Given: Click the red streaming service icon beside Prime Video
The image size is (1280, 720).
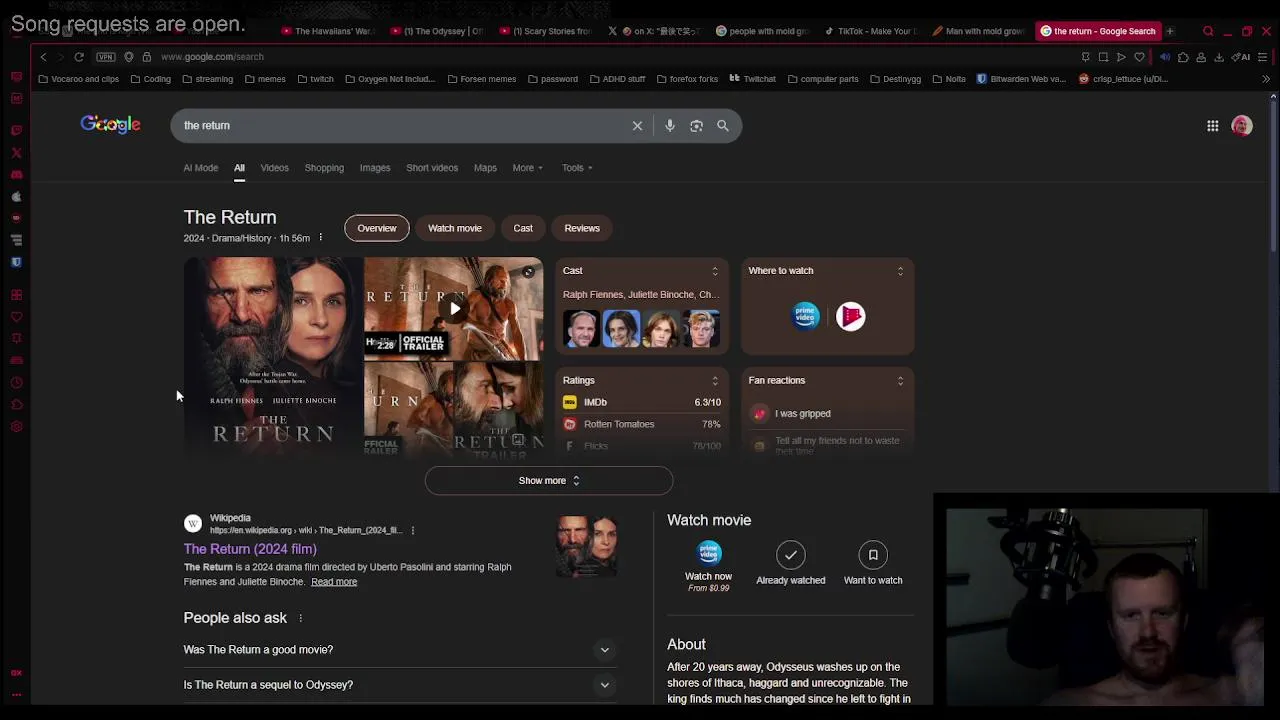Looking at the screenshot, I should [x=851, y=316].
